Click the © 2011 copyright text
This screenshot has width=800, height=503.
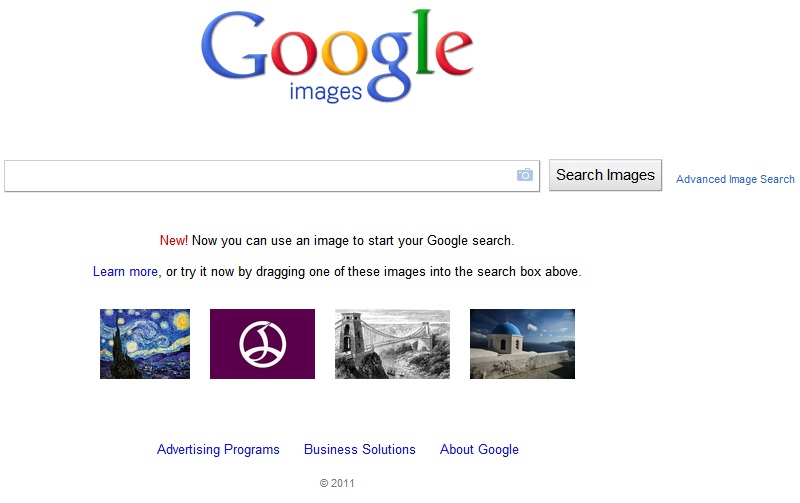pyautogui.click(x=337, y=483)
